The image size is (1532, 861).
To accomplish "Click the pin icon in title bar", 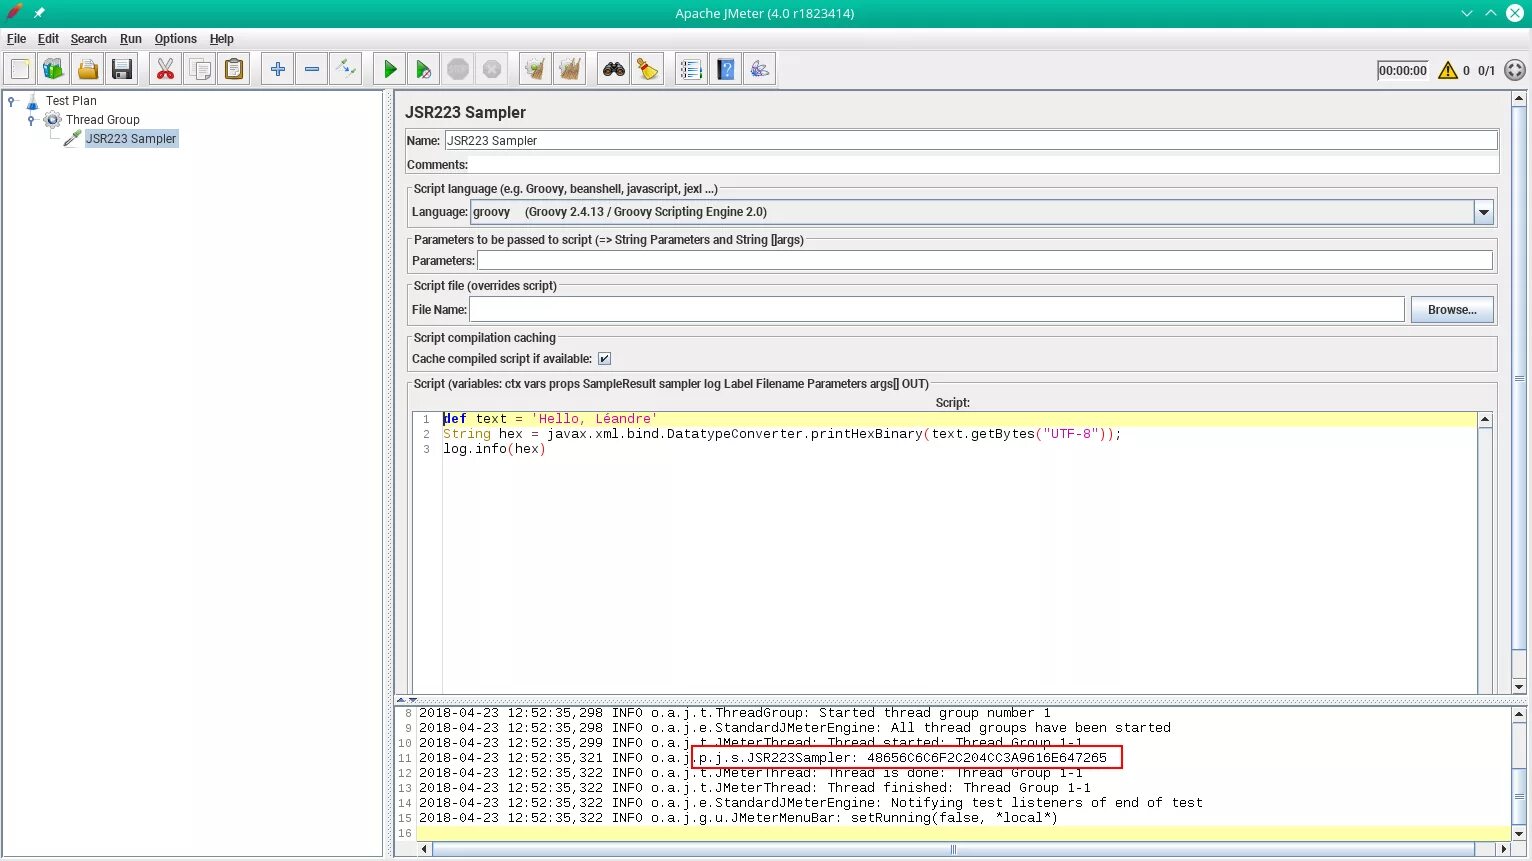I will [x=40, y=13].
